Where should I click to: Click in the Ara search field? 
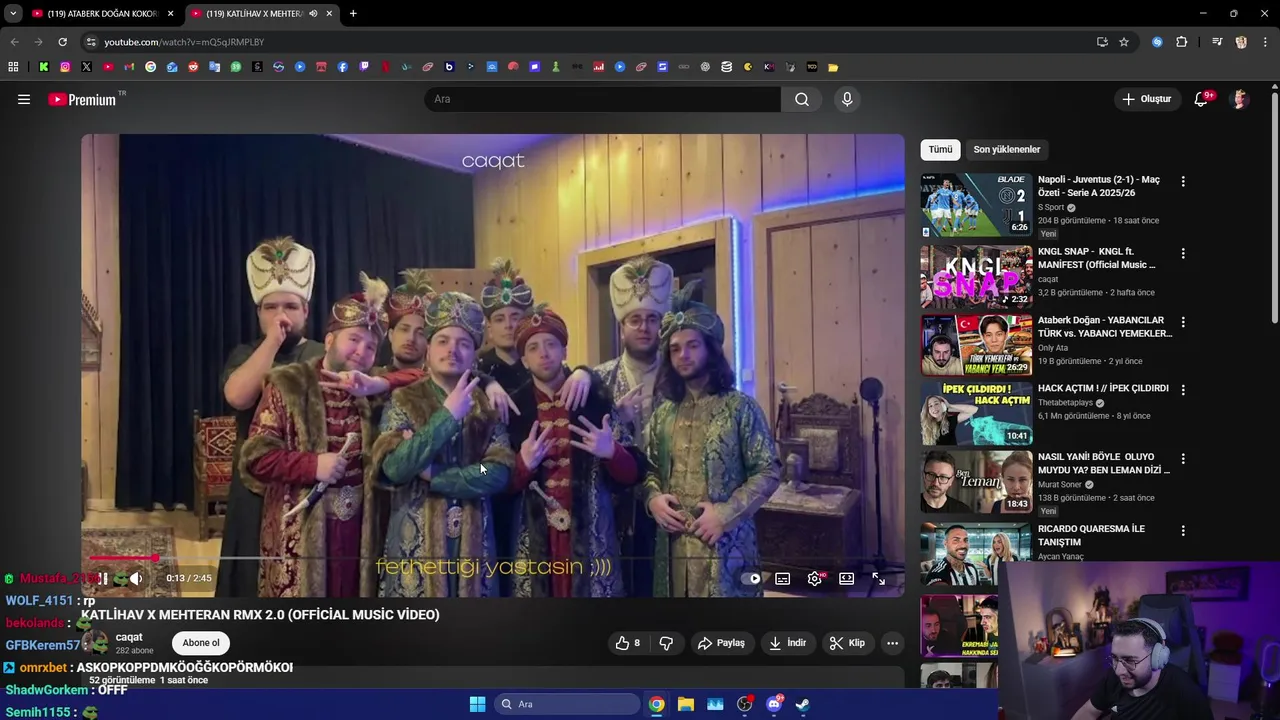pyautogui.click(x=603, y=99)
